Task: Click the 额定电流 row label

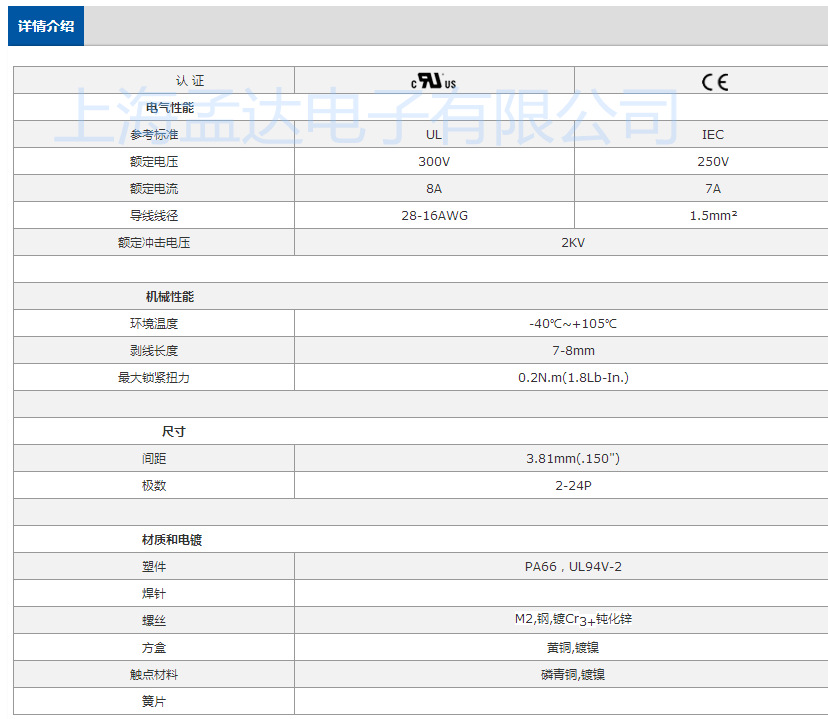Action: coord(154,188)
